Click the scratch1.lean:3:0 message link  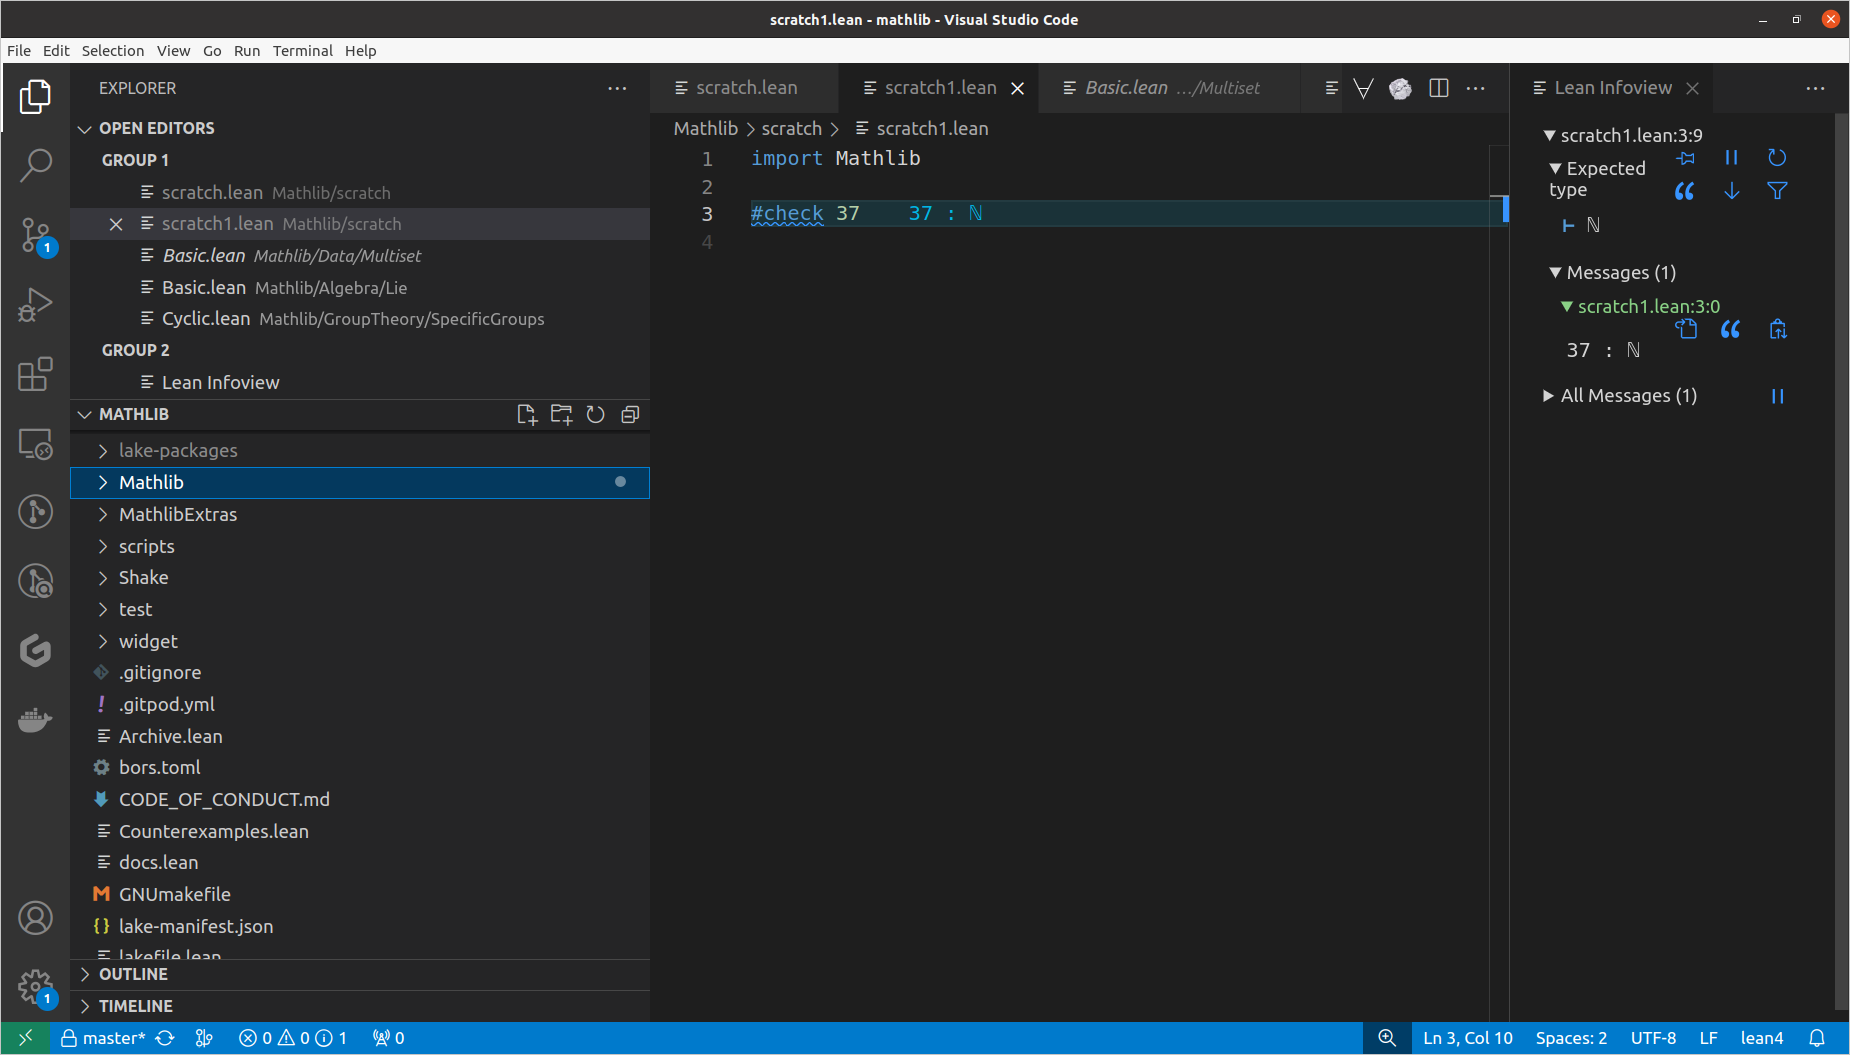click(x=1649, y=307)
